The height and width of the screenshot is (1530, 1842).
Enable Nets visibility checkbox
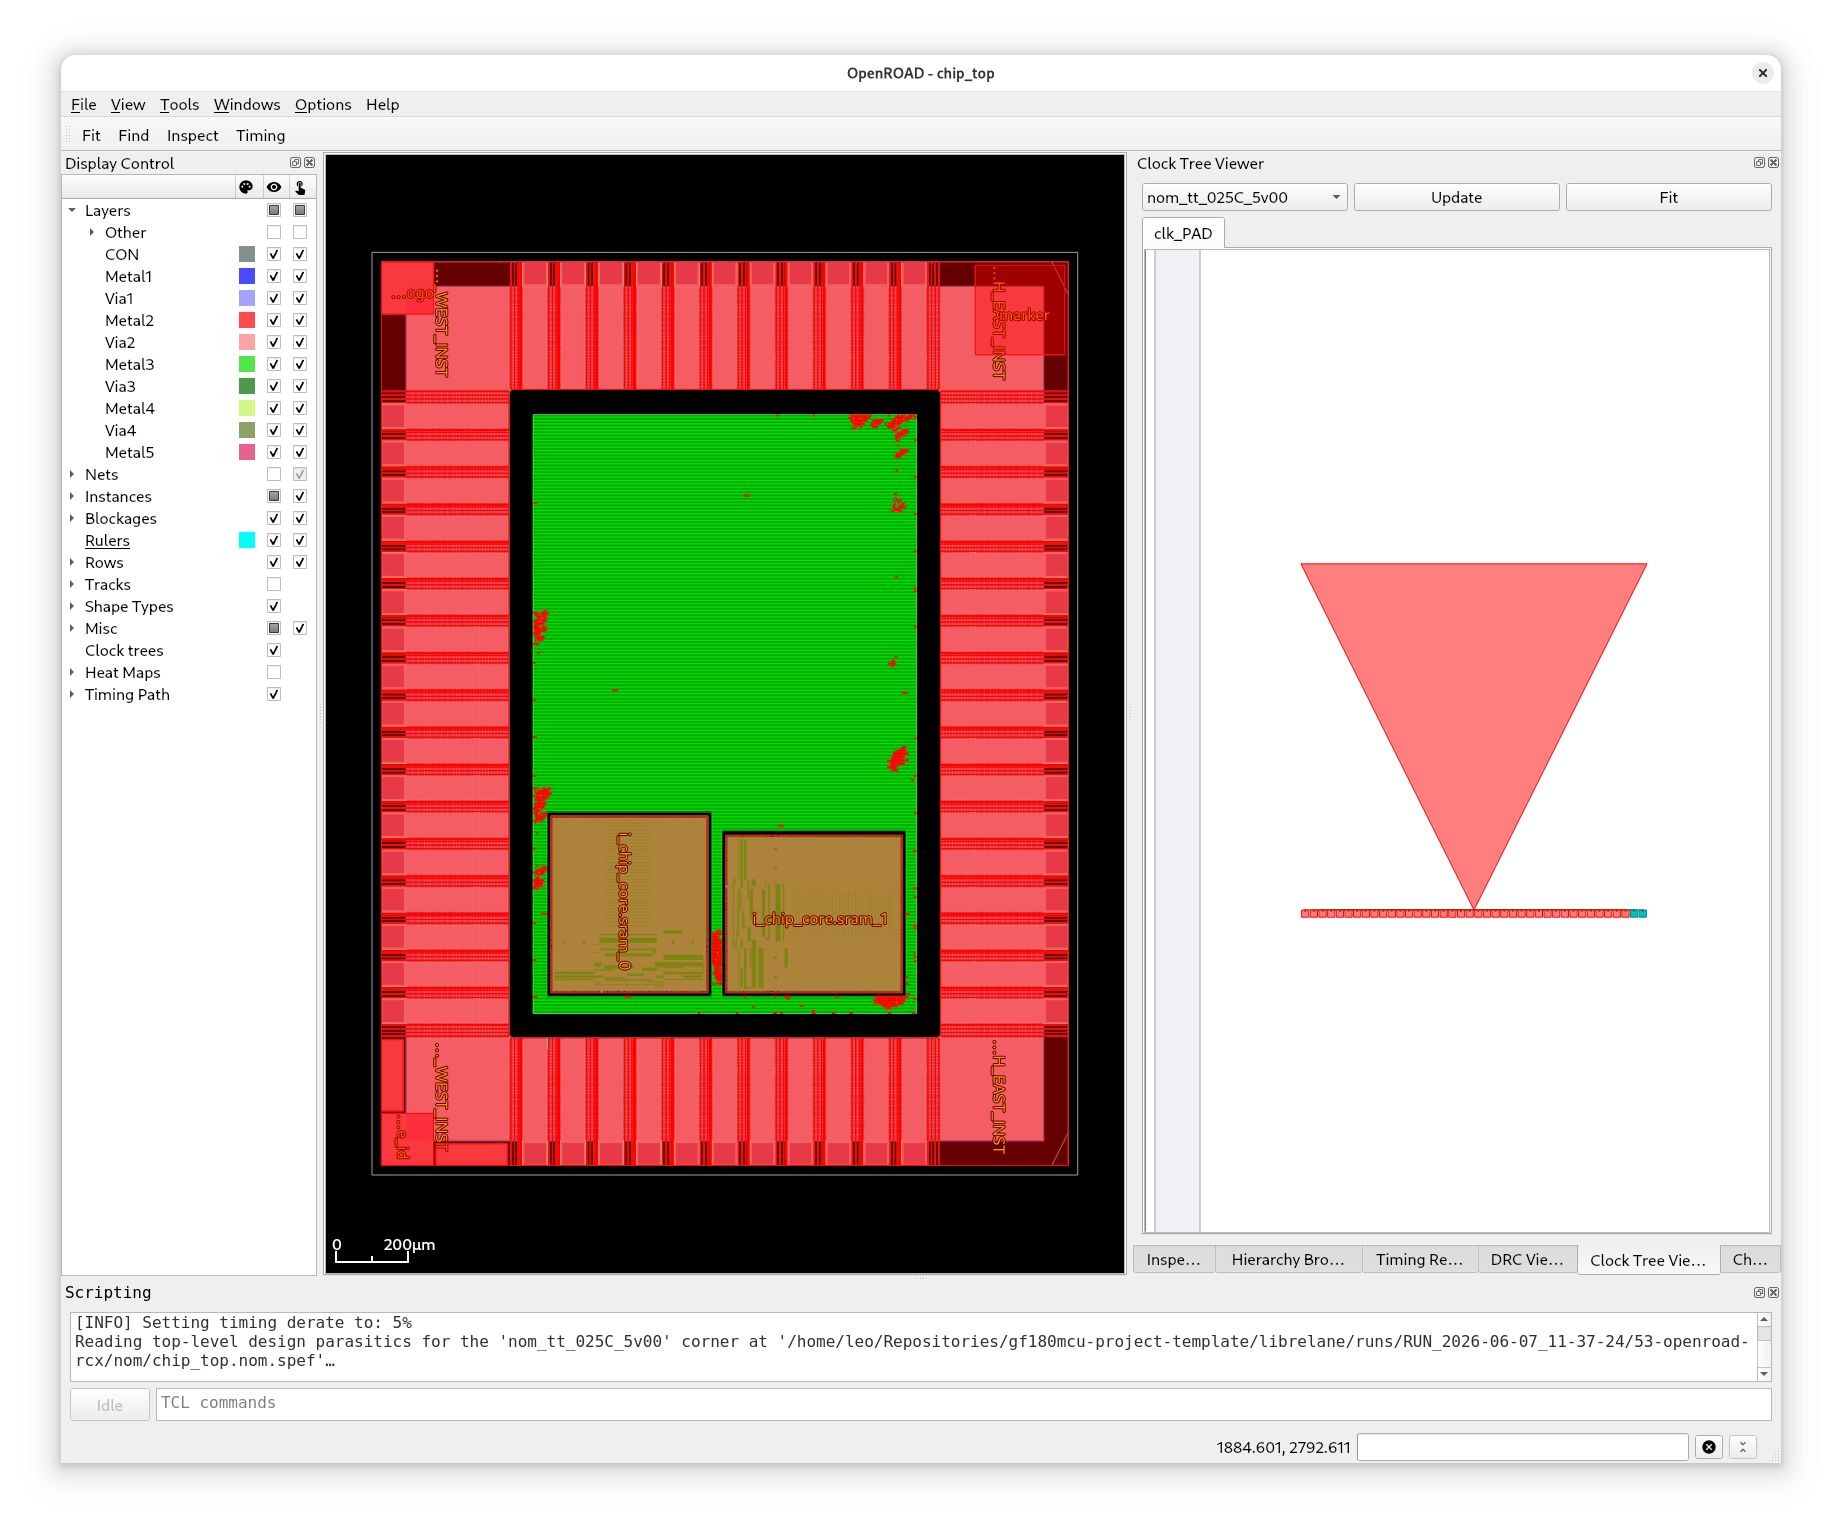(x=274, y=474)
